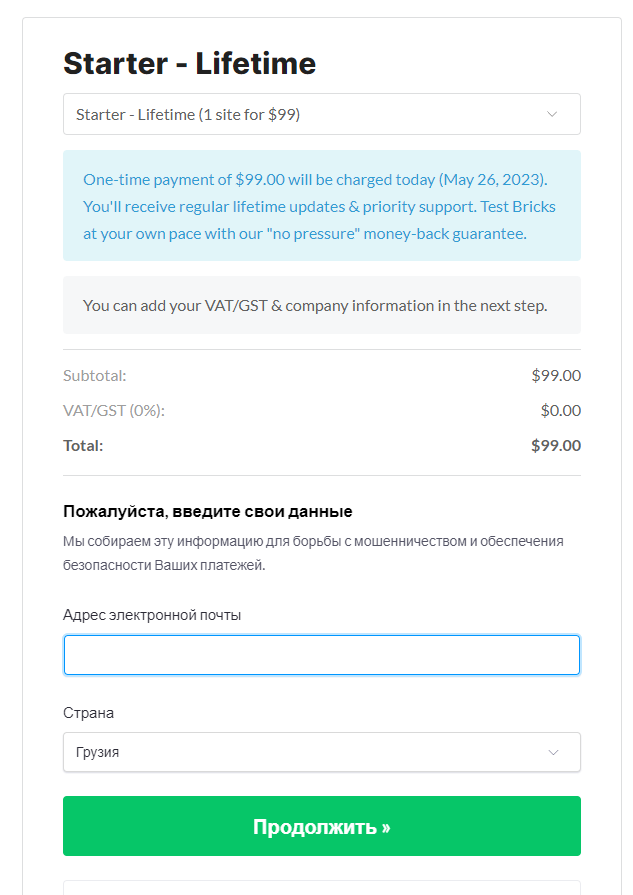This screenshot has width=633, height=895.
Task: Focus the email address input field
Action: point(321,655)
